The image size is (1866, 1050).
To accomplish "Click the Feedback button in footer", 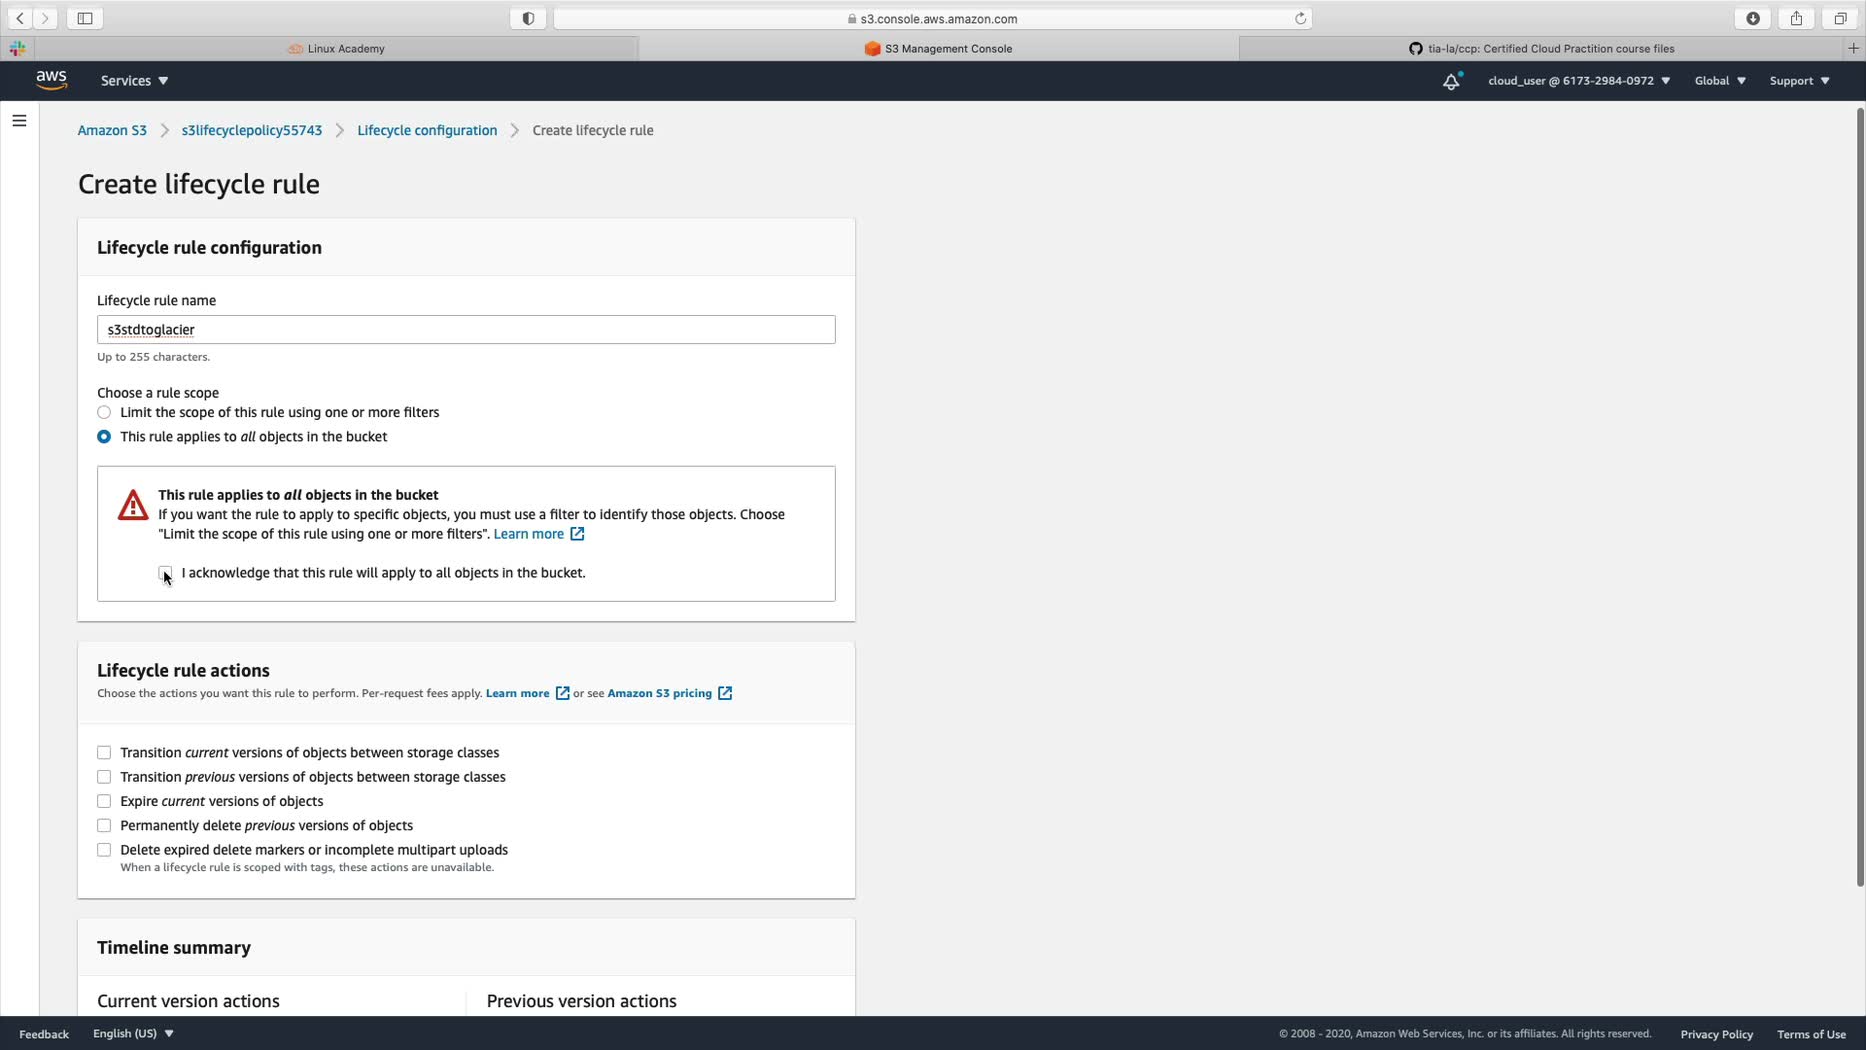I will (x=44, y=1034).
